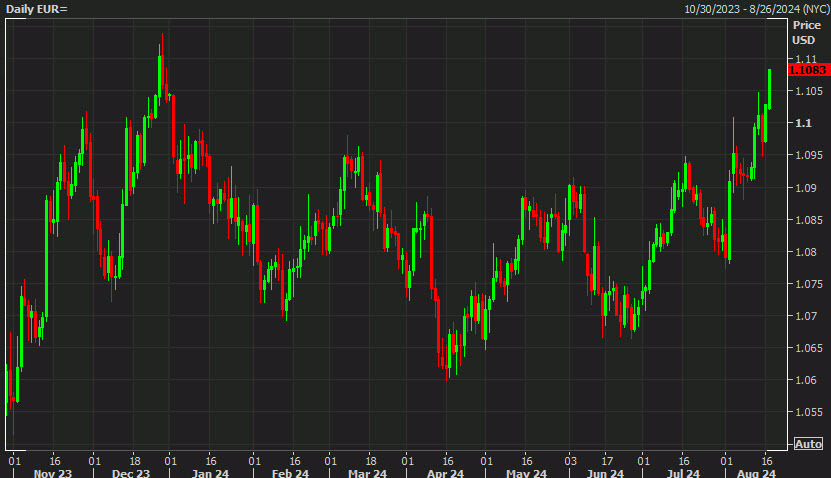Click the Jan 24 month label
The height and width of the screenshot is (478, 831).
point(210,473)
